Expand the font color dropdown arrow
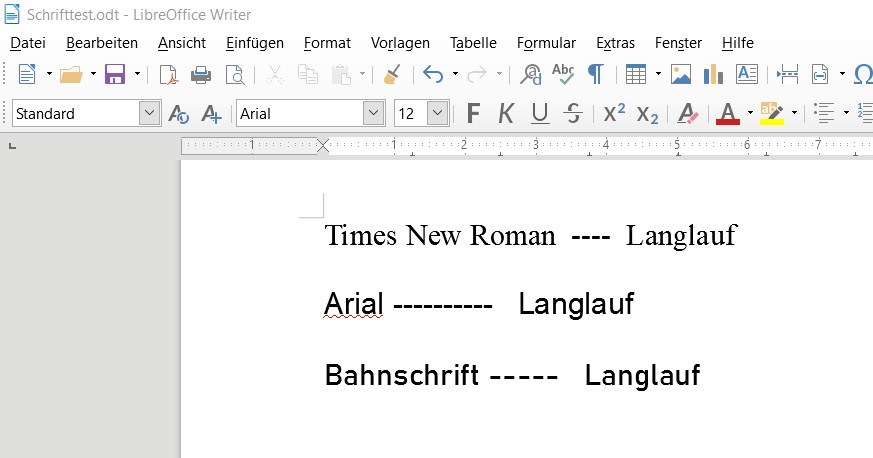 tap(750, 114)
